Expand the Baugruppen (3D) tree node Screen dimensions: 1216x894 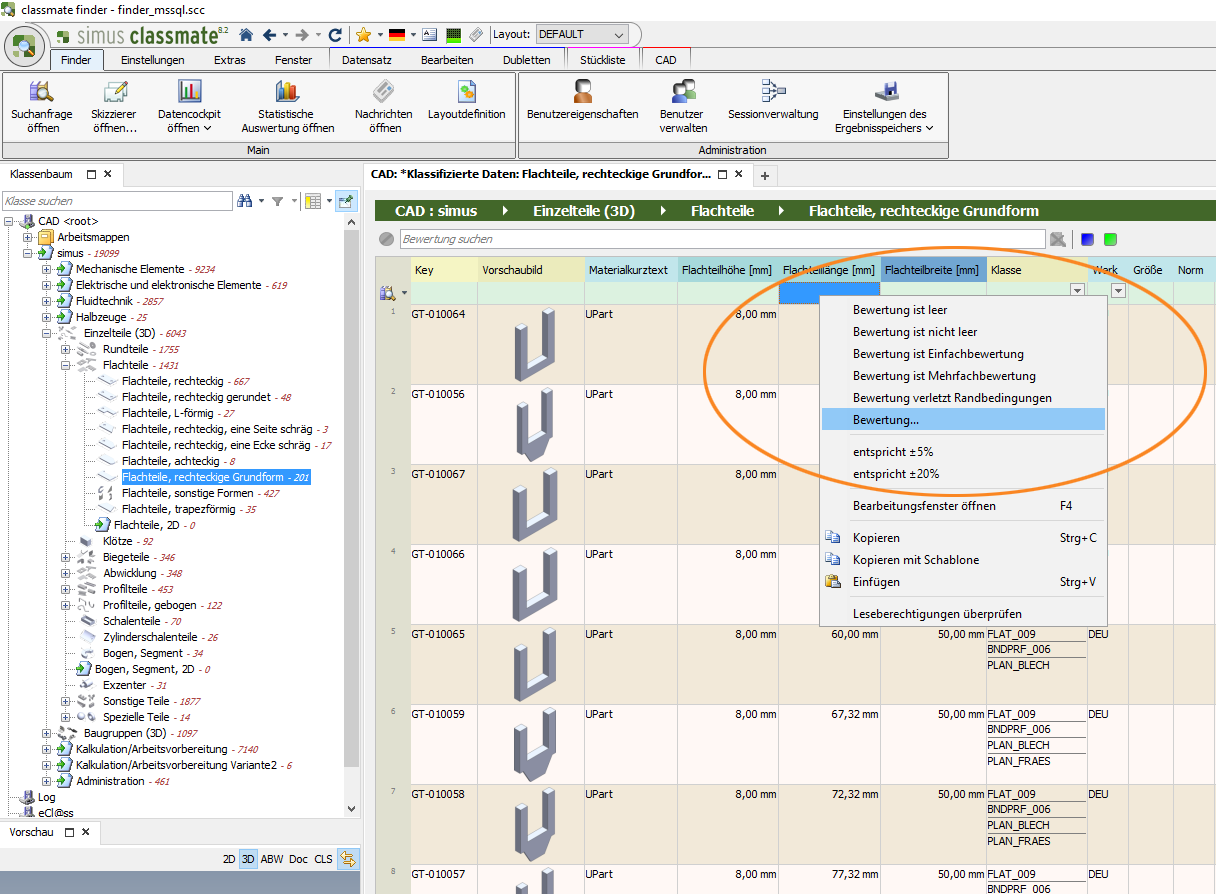[x=47, y=733]
